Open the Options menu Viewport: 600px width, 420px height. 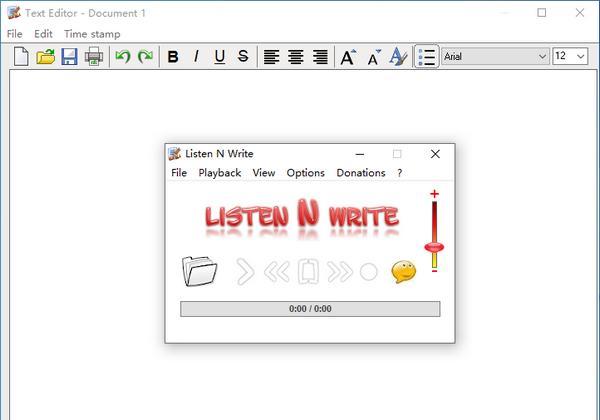tap(305, 173)
